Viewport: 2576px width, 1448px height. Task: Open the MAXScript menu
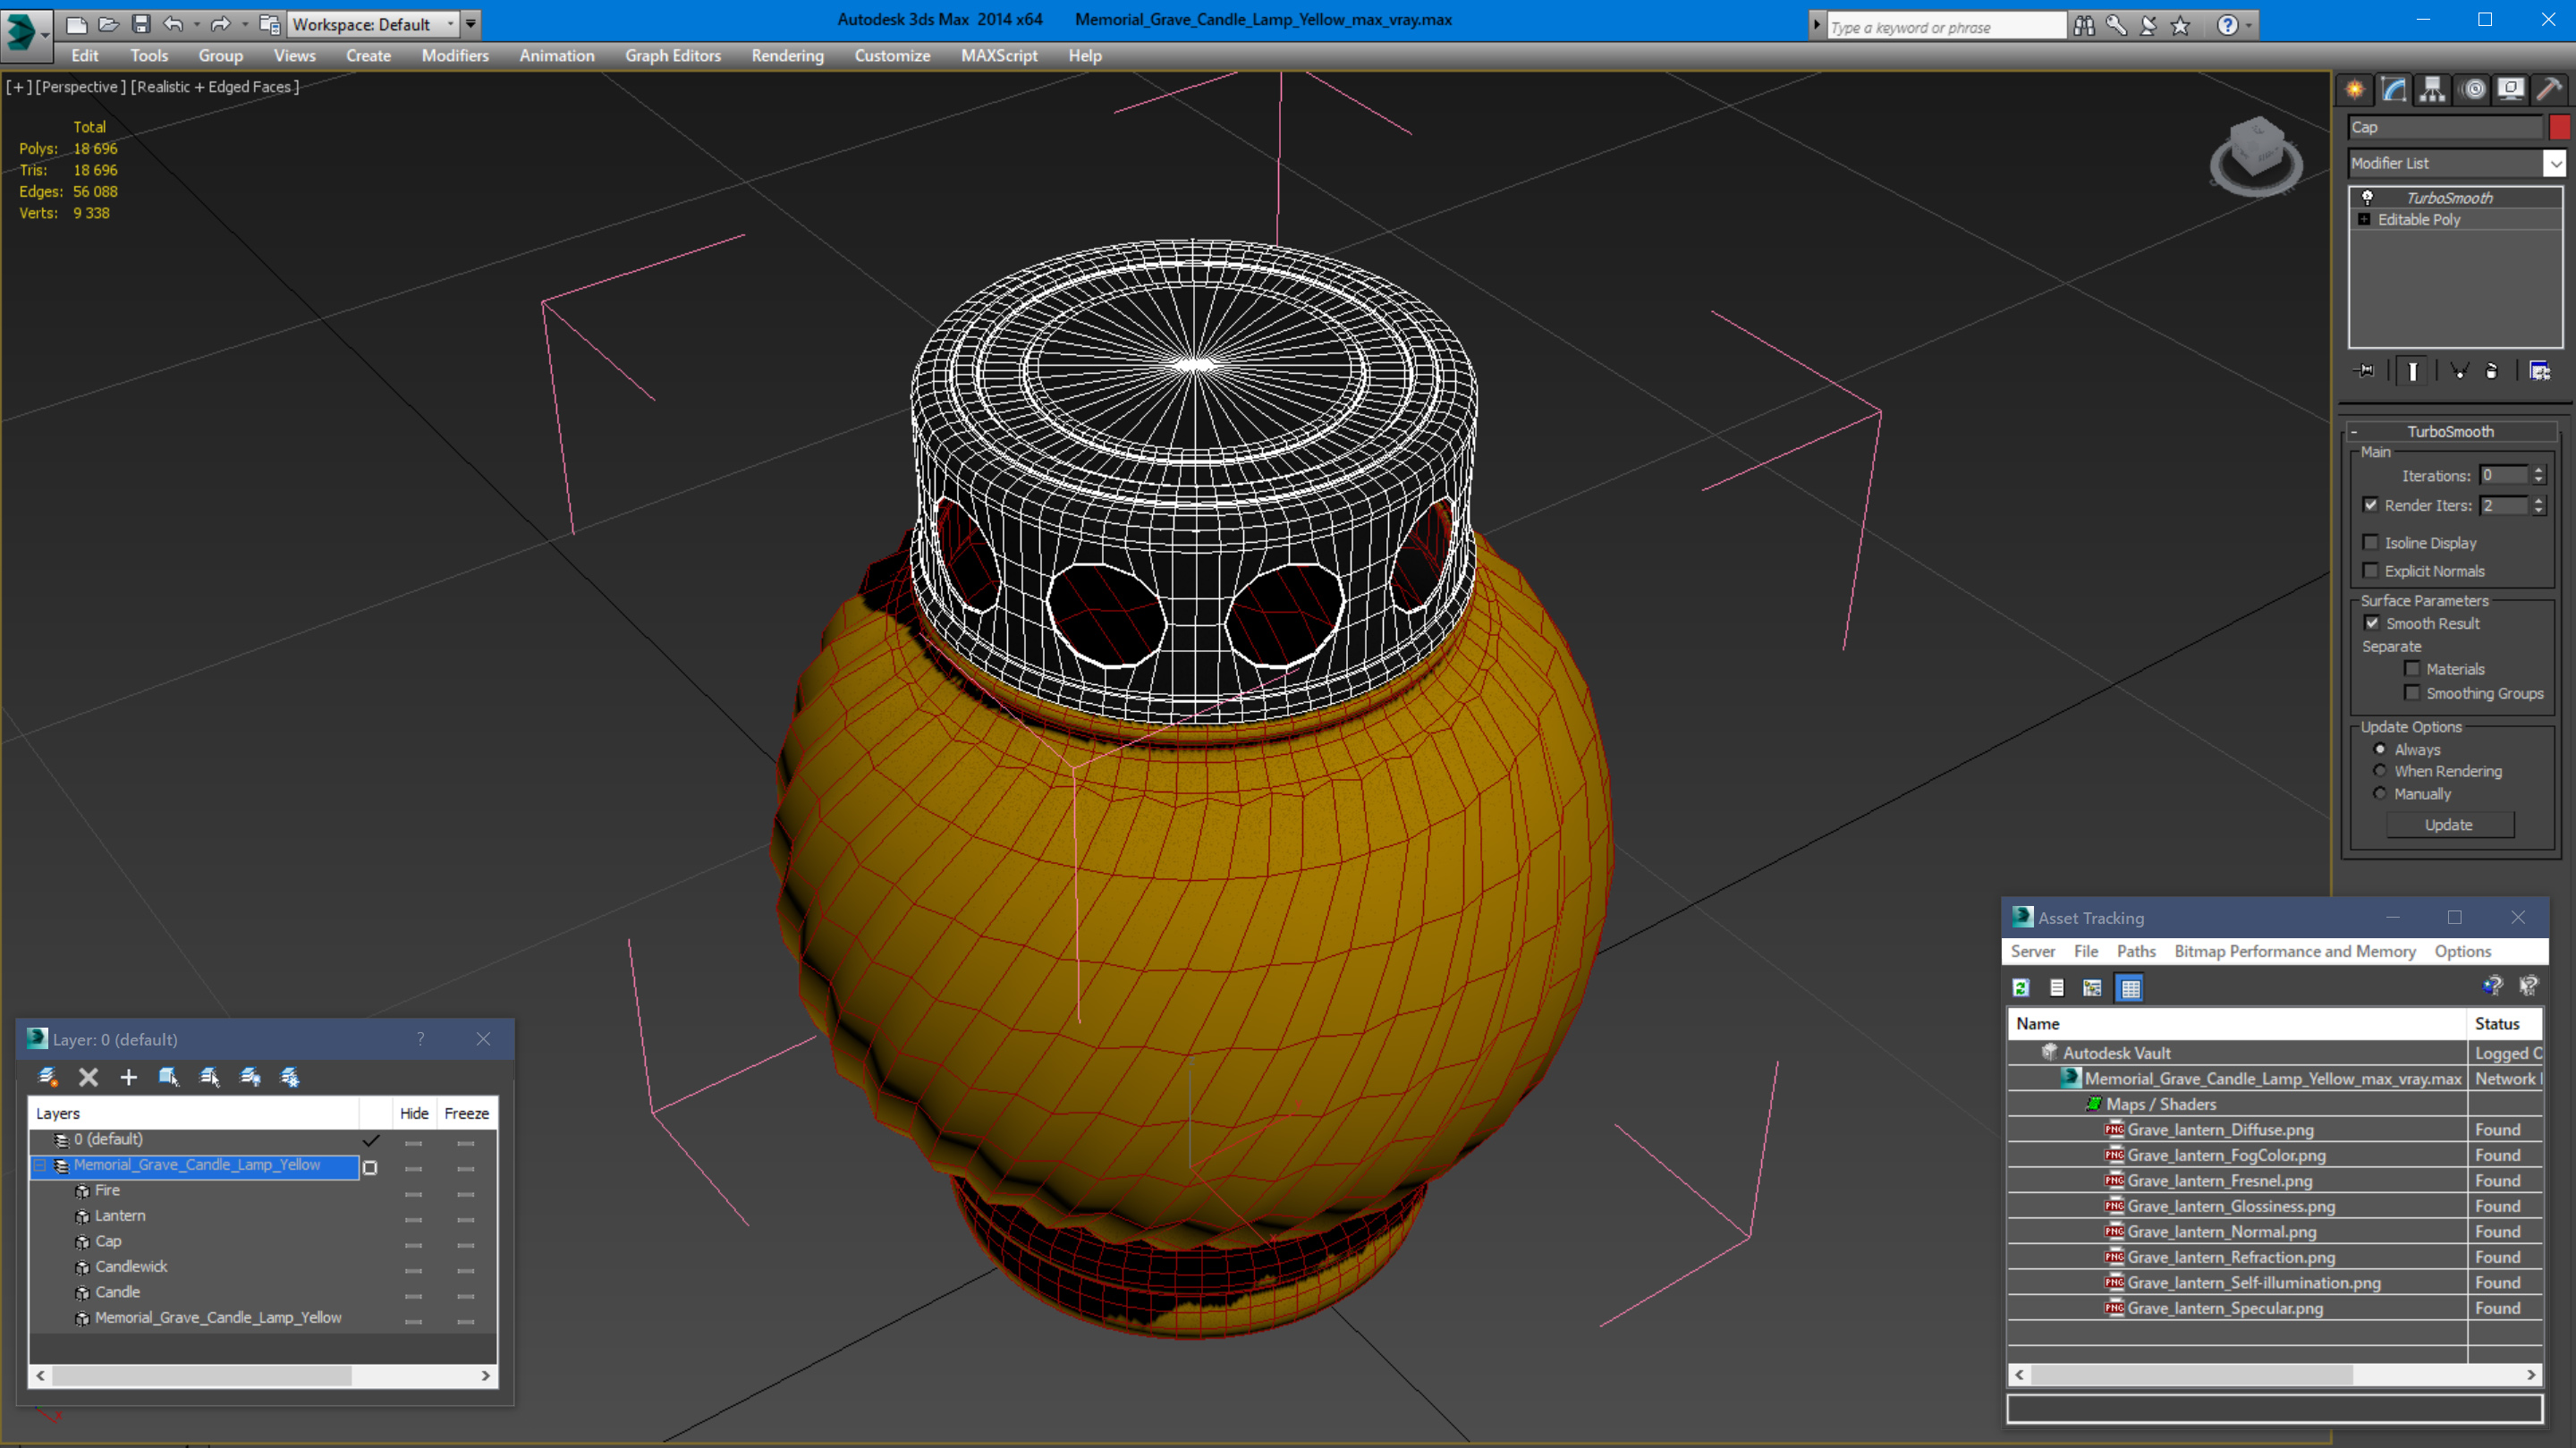(998, 56)
